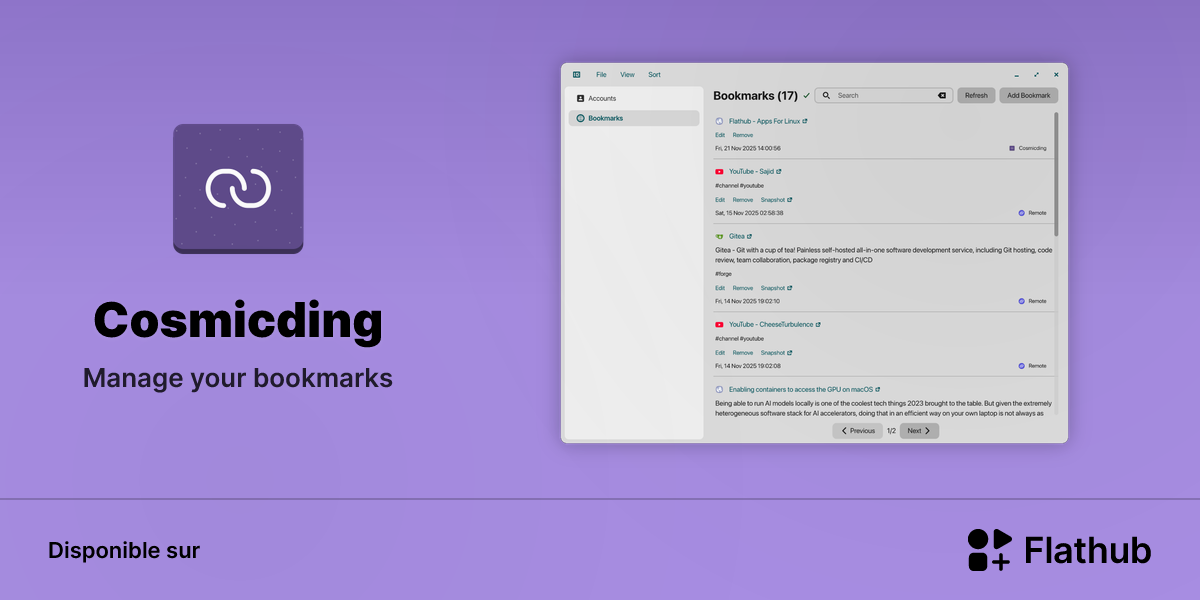Edit the Gitea bookmark
Screen dimensions: 1200x600
(x=720, y=288)
